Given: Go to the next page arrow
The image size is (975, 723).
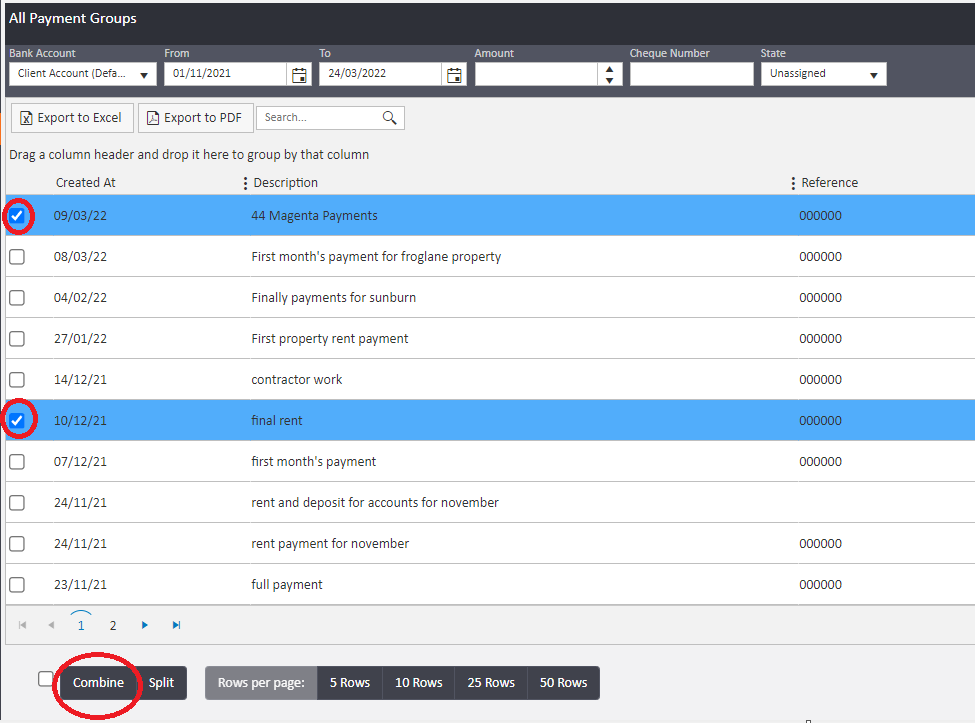Looking at the screenshot, I should [145, 625].
